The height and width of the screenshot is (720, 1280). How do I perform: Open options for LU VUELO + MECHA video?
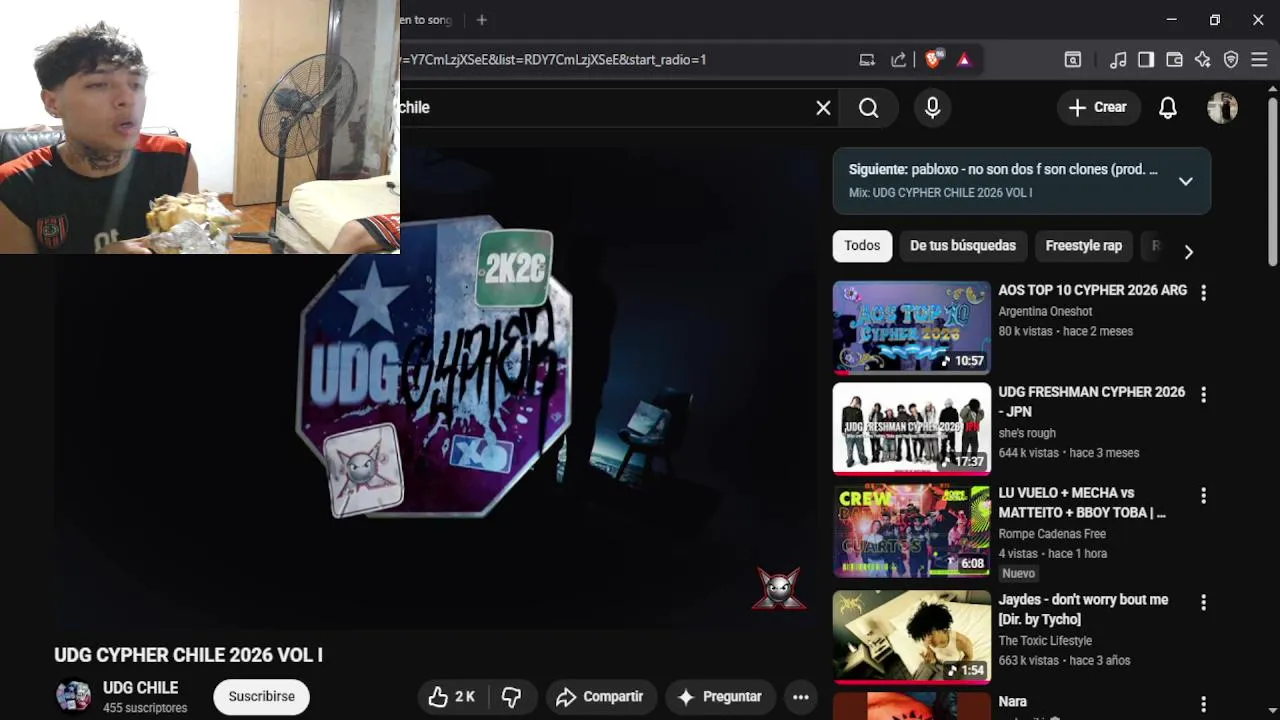[x=1203, y=496]
